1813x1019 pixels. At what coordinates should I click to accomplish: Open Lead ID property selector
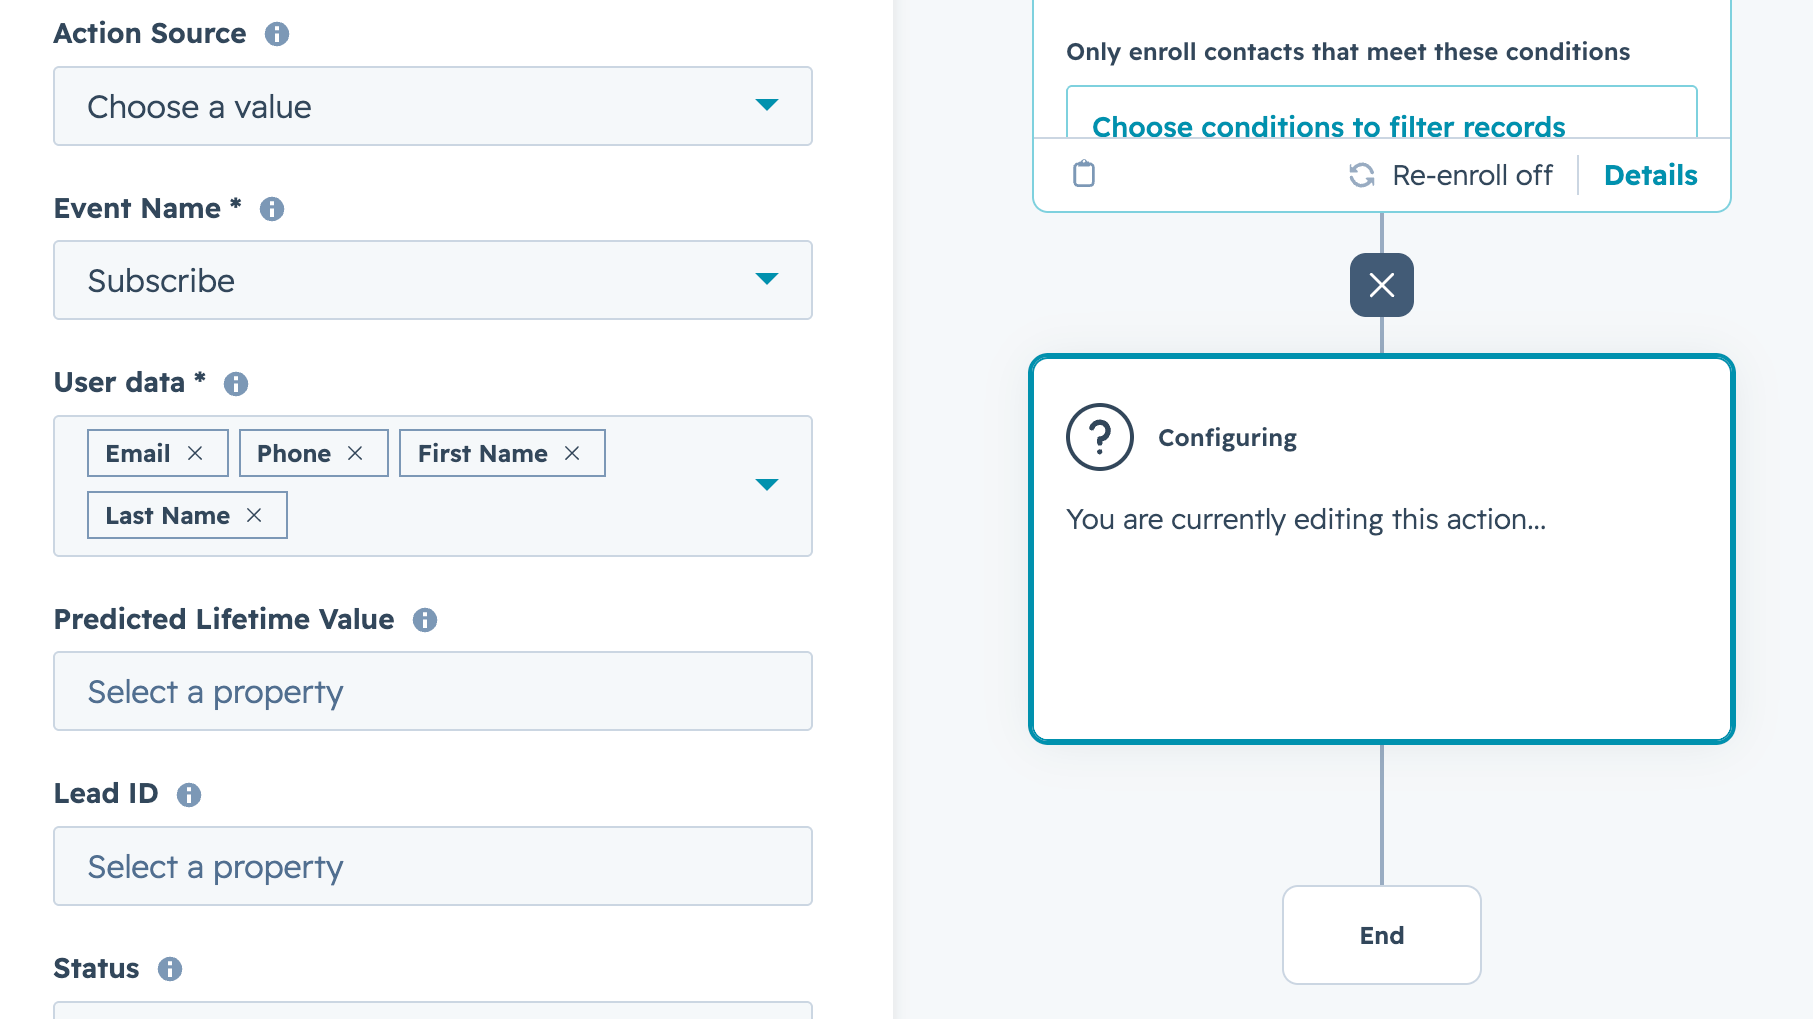click(x=433, y=866)
